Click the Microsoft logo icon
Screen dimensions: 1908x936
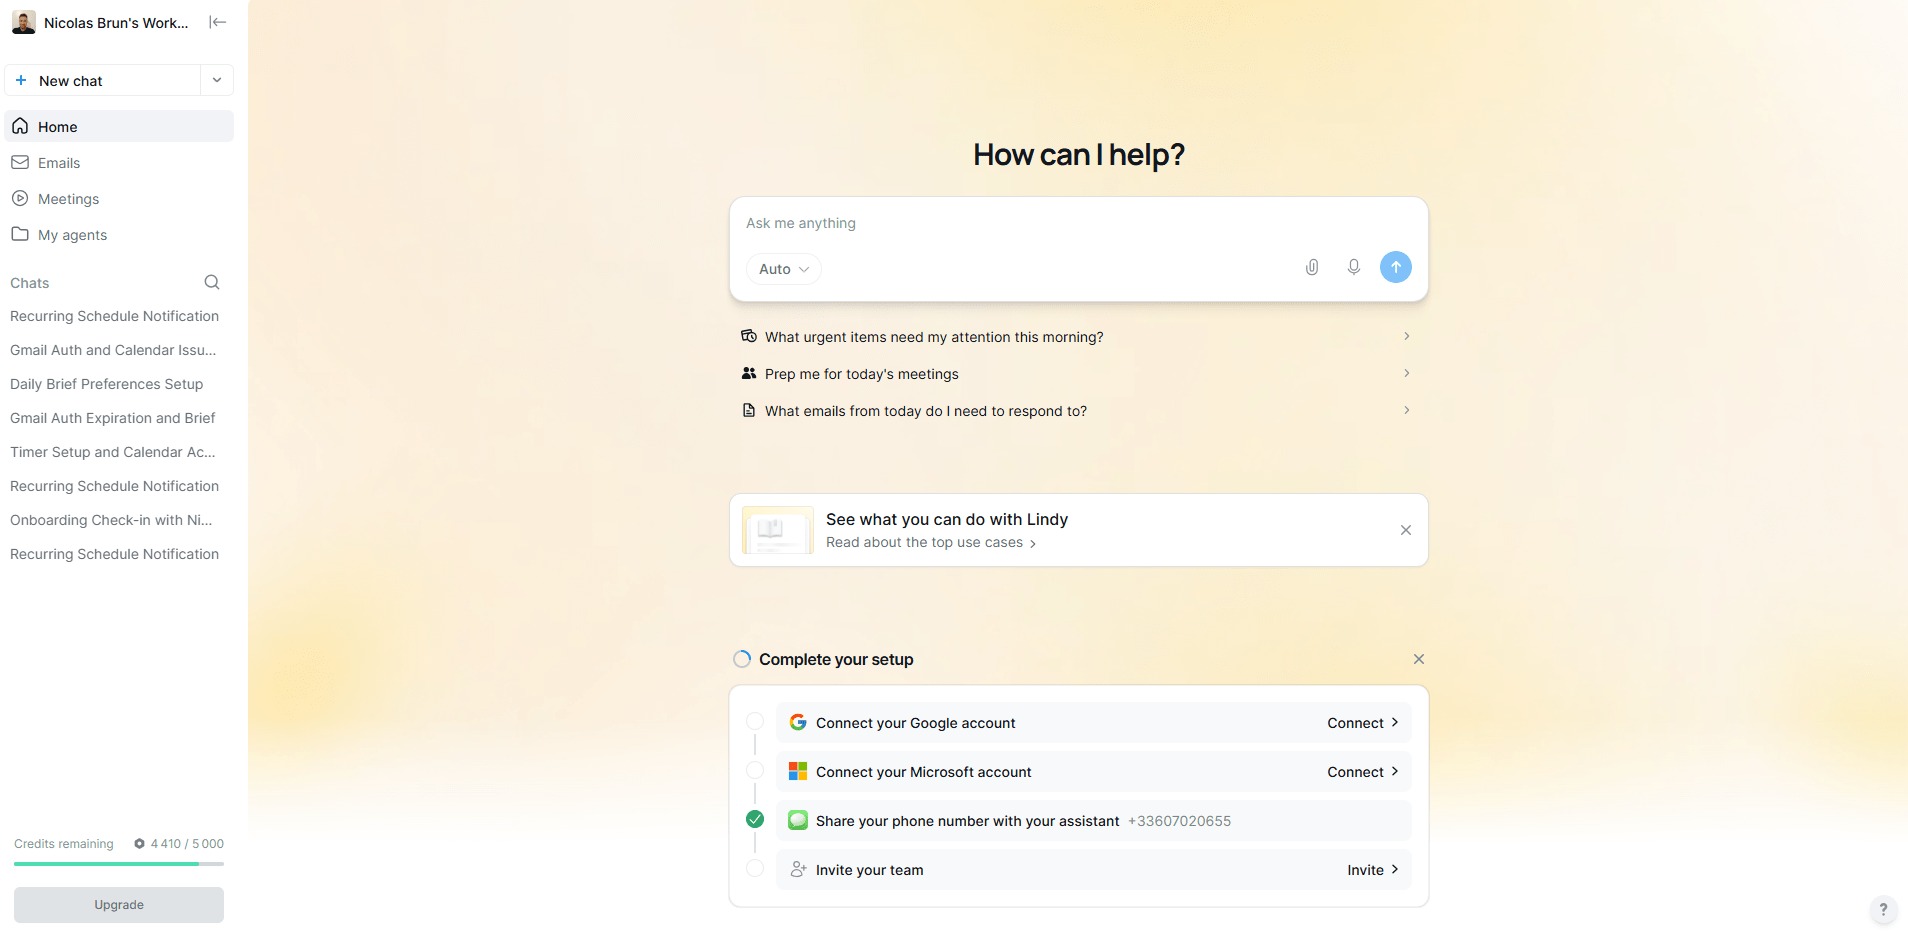pos(798,771)
